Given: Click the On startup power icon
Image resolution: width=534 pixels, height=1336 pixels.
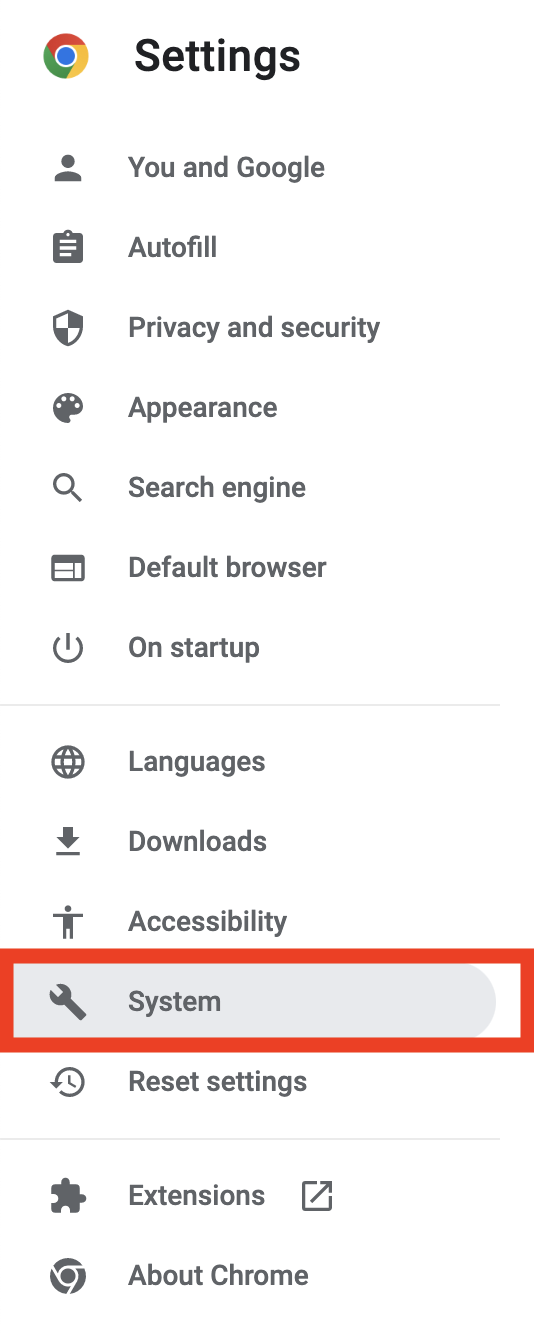Looking at the screenshot, I should [x=68, y=648].
